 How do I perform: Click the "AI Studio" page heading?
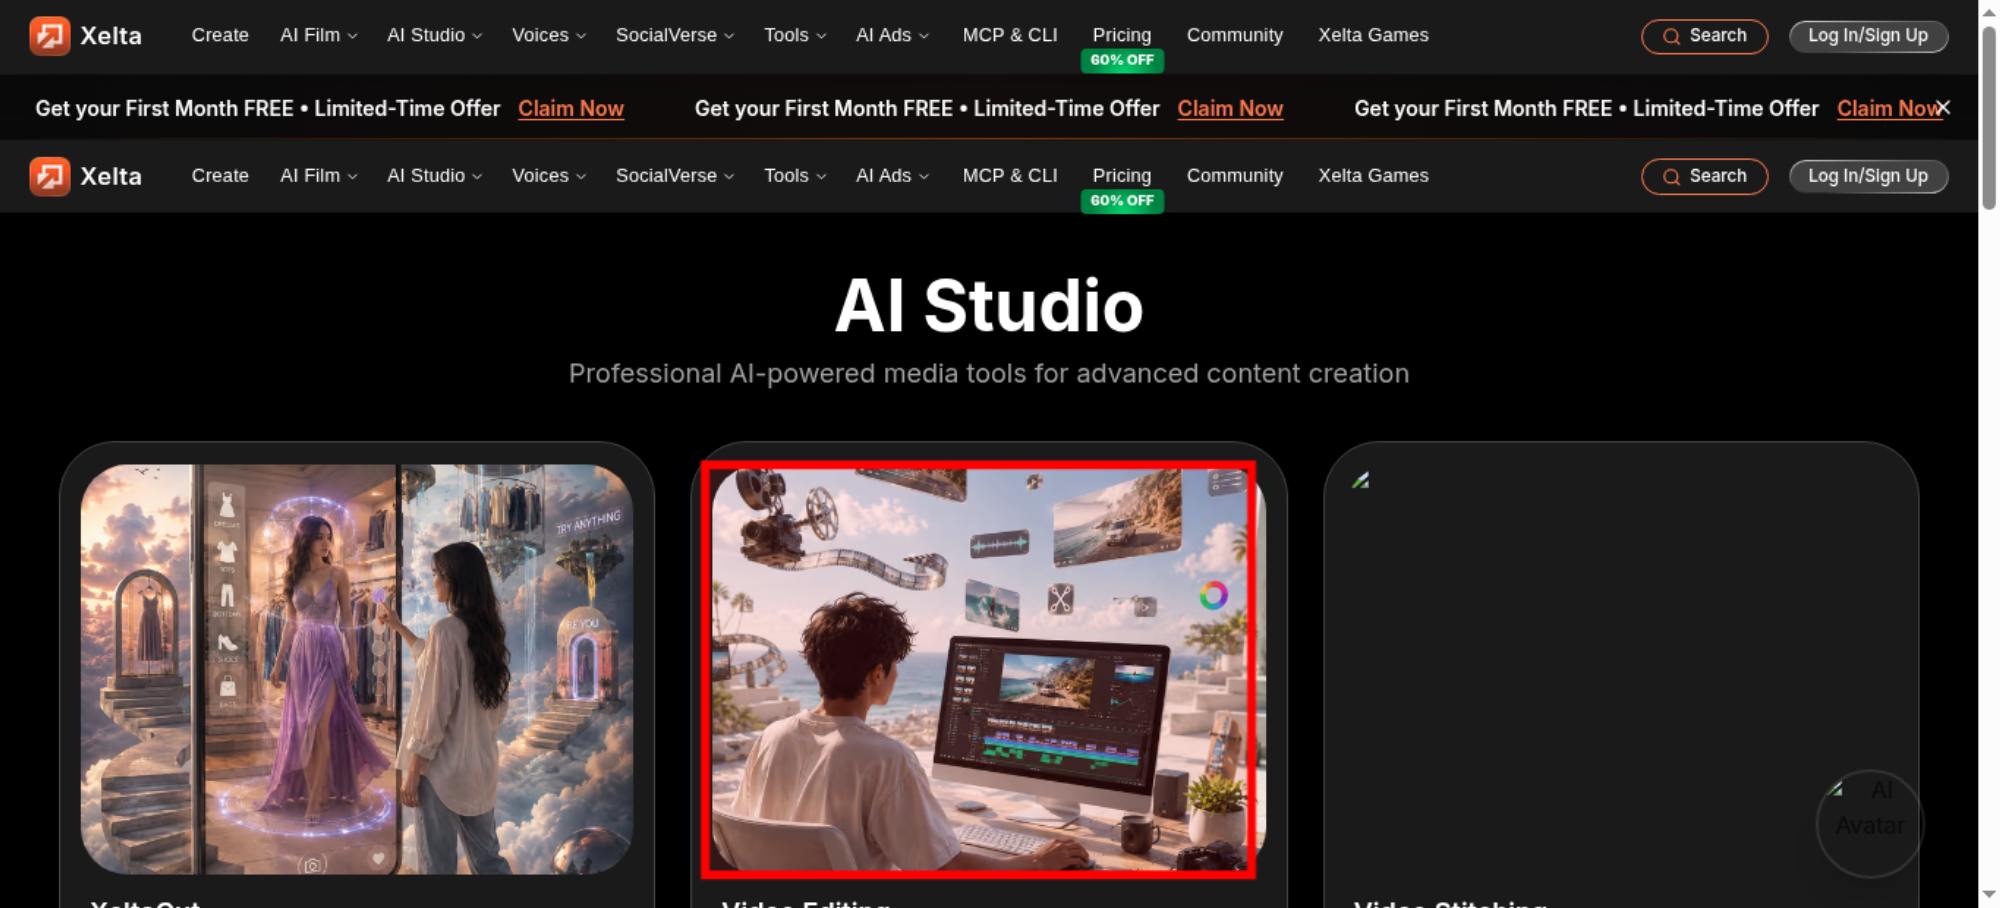coord(989,306)
